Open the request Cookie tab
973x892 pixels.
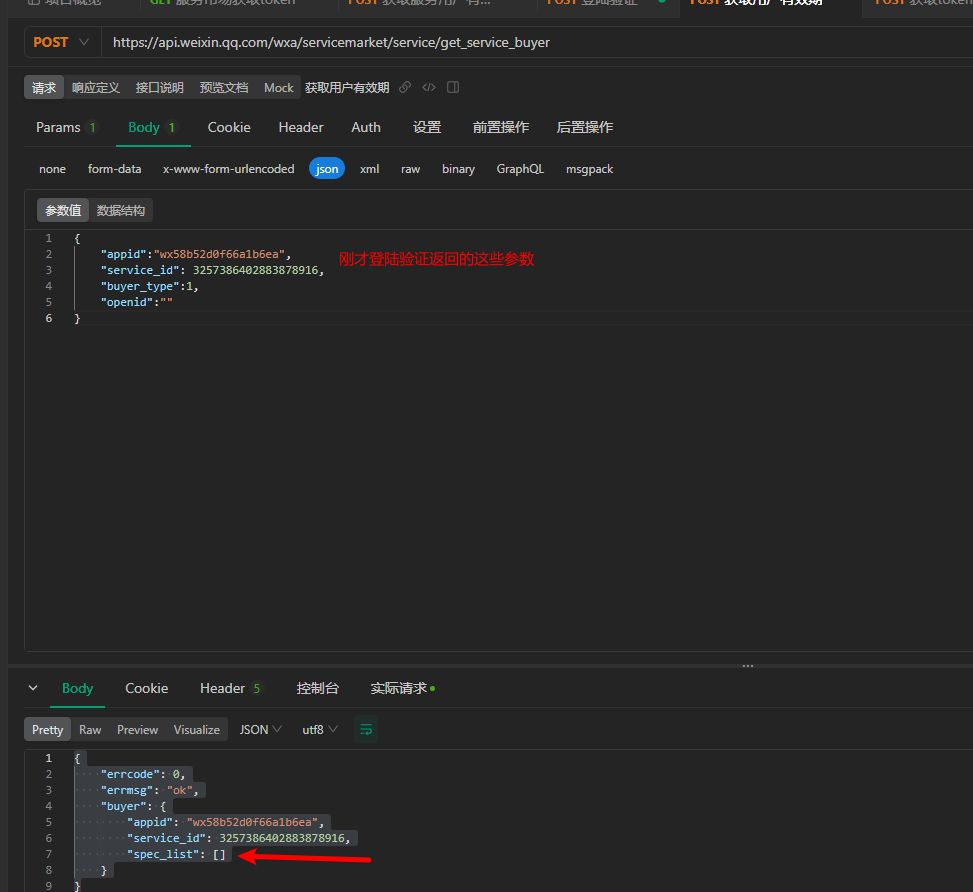point(229,127)
